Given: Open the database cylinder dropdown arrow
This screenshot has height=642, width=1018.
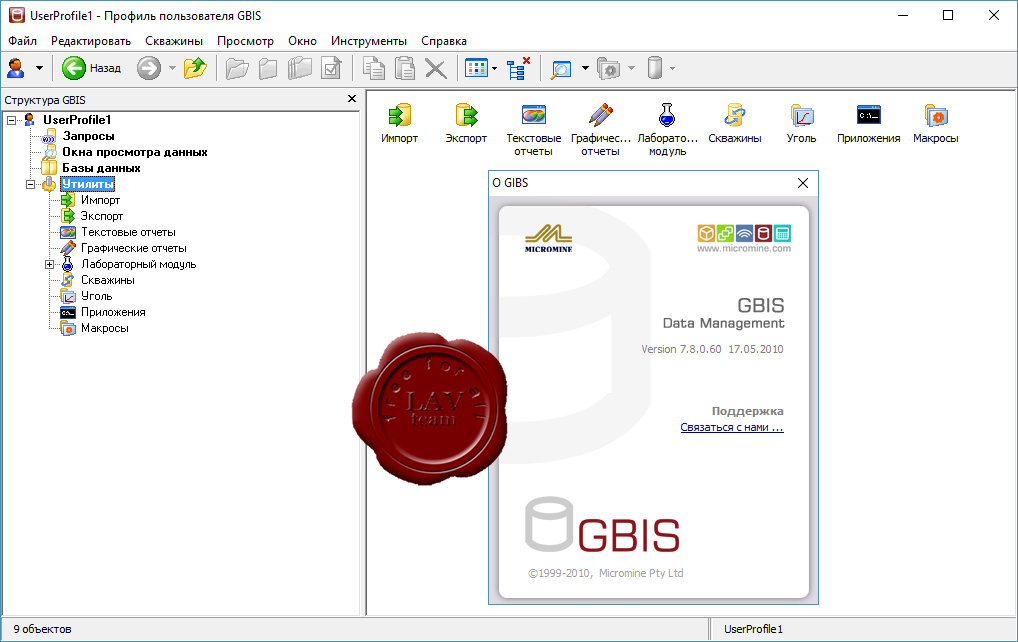Looking at the screenshot, I should coord(673,68).
